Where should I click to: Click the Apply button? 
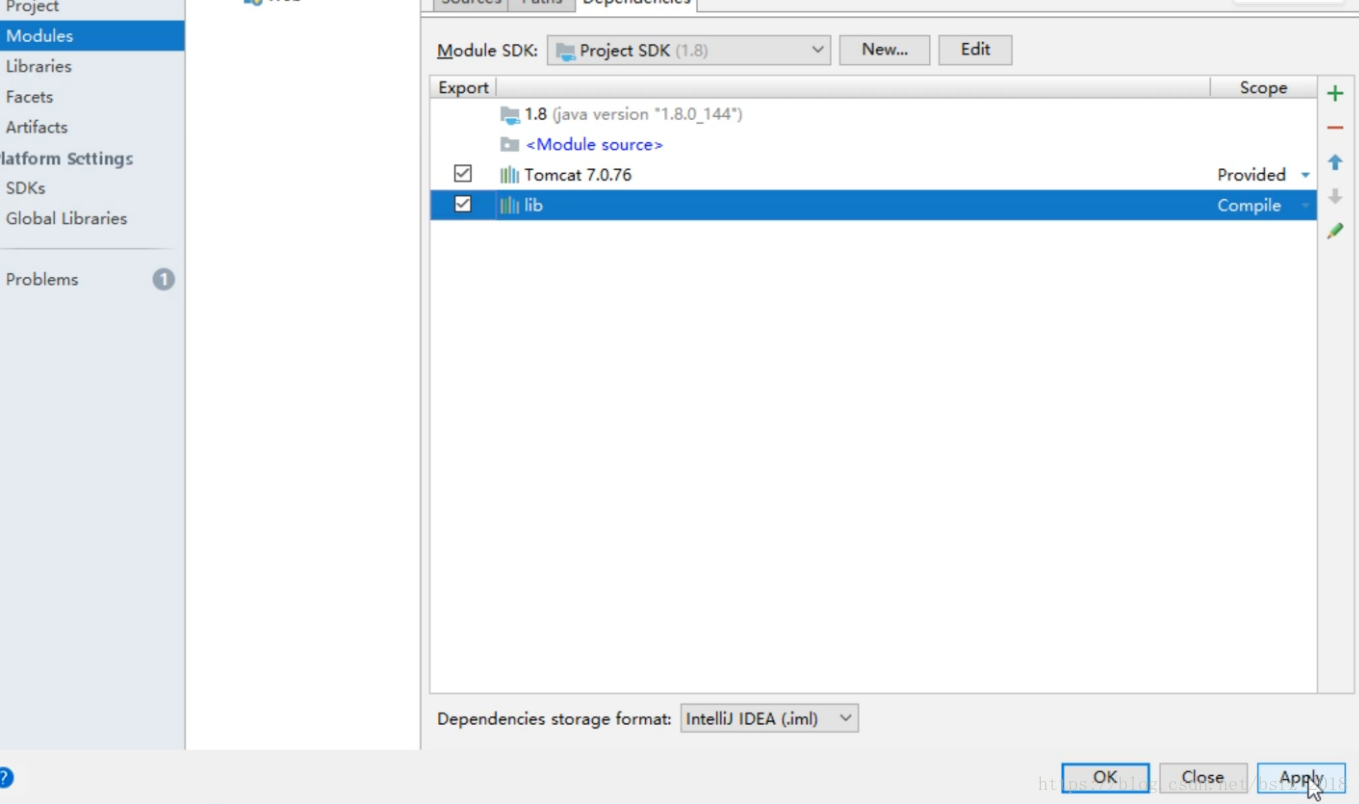1301,777
